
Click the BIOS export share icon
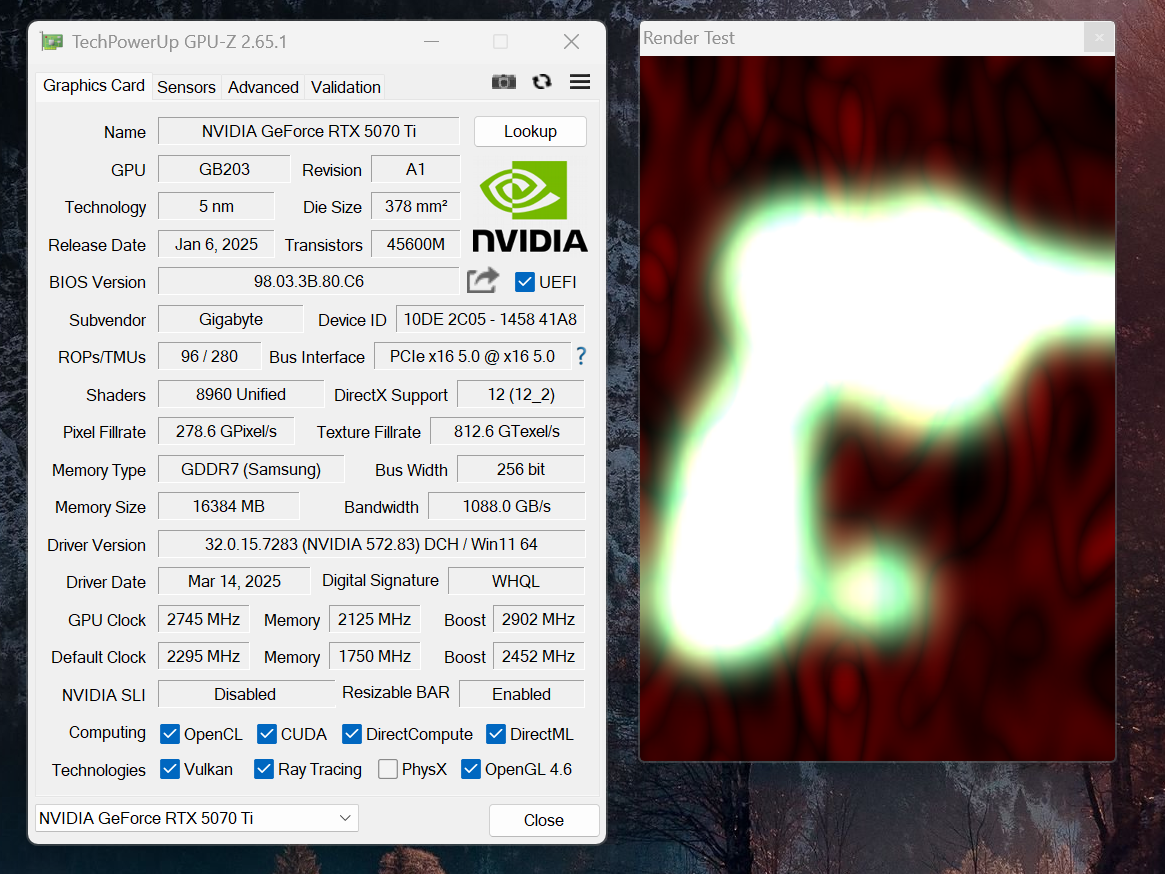tap(483, 281)
